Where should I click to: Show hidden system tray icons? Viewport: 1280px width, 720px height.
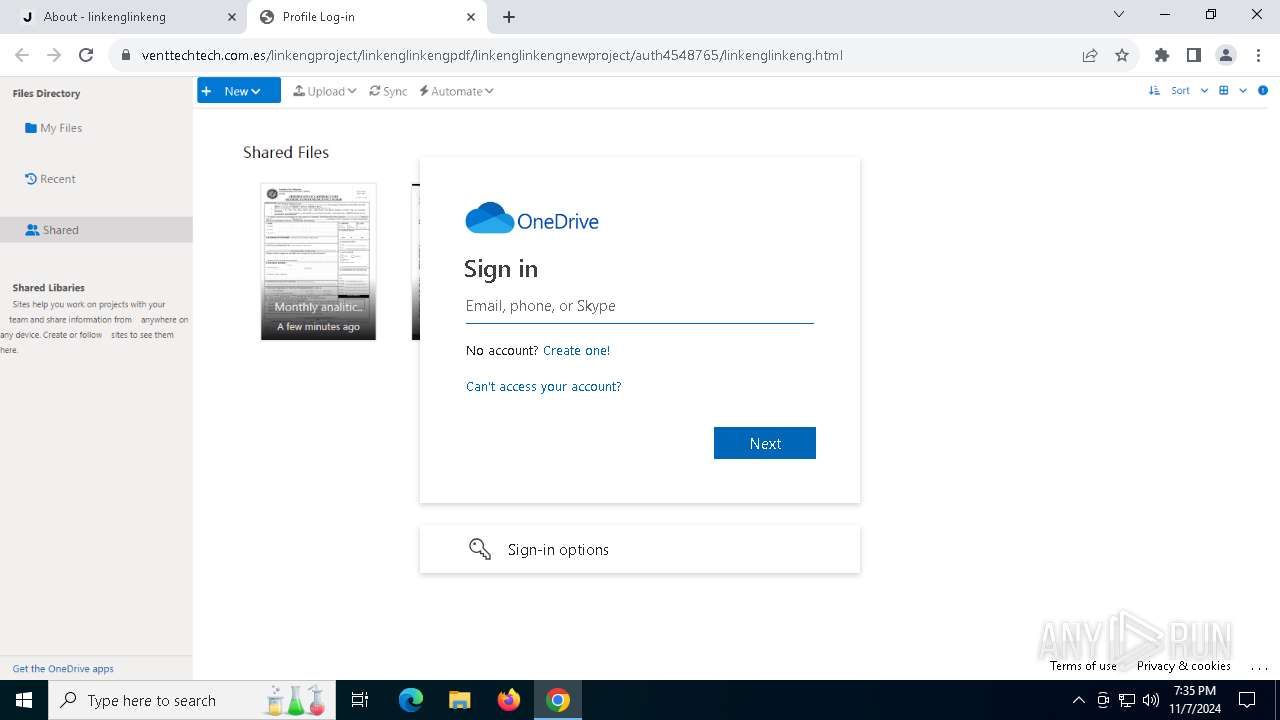coord(1078,700)
